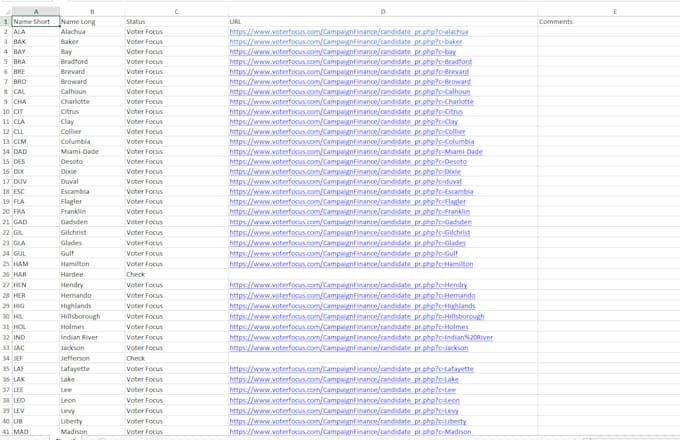Select Voter Focus status for Bay
This screenshot has width=680, height=440.
point(177,52)
